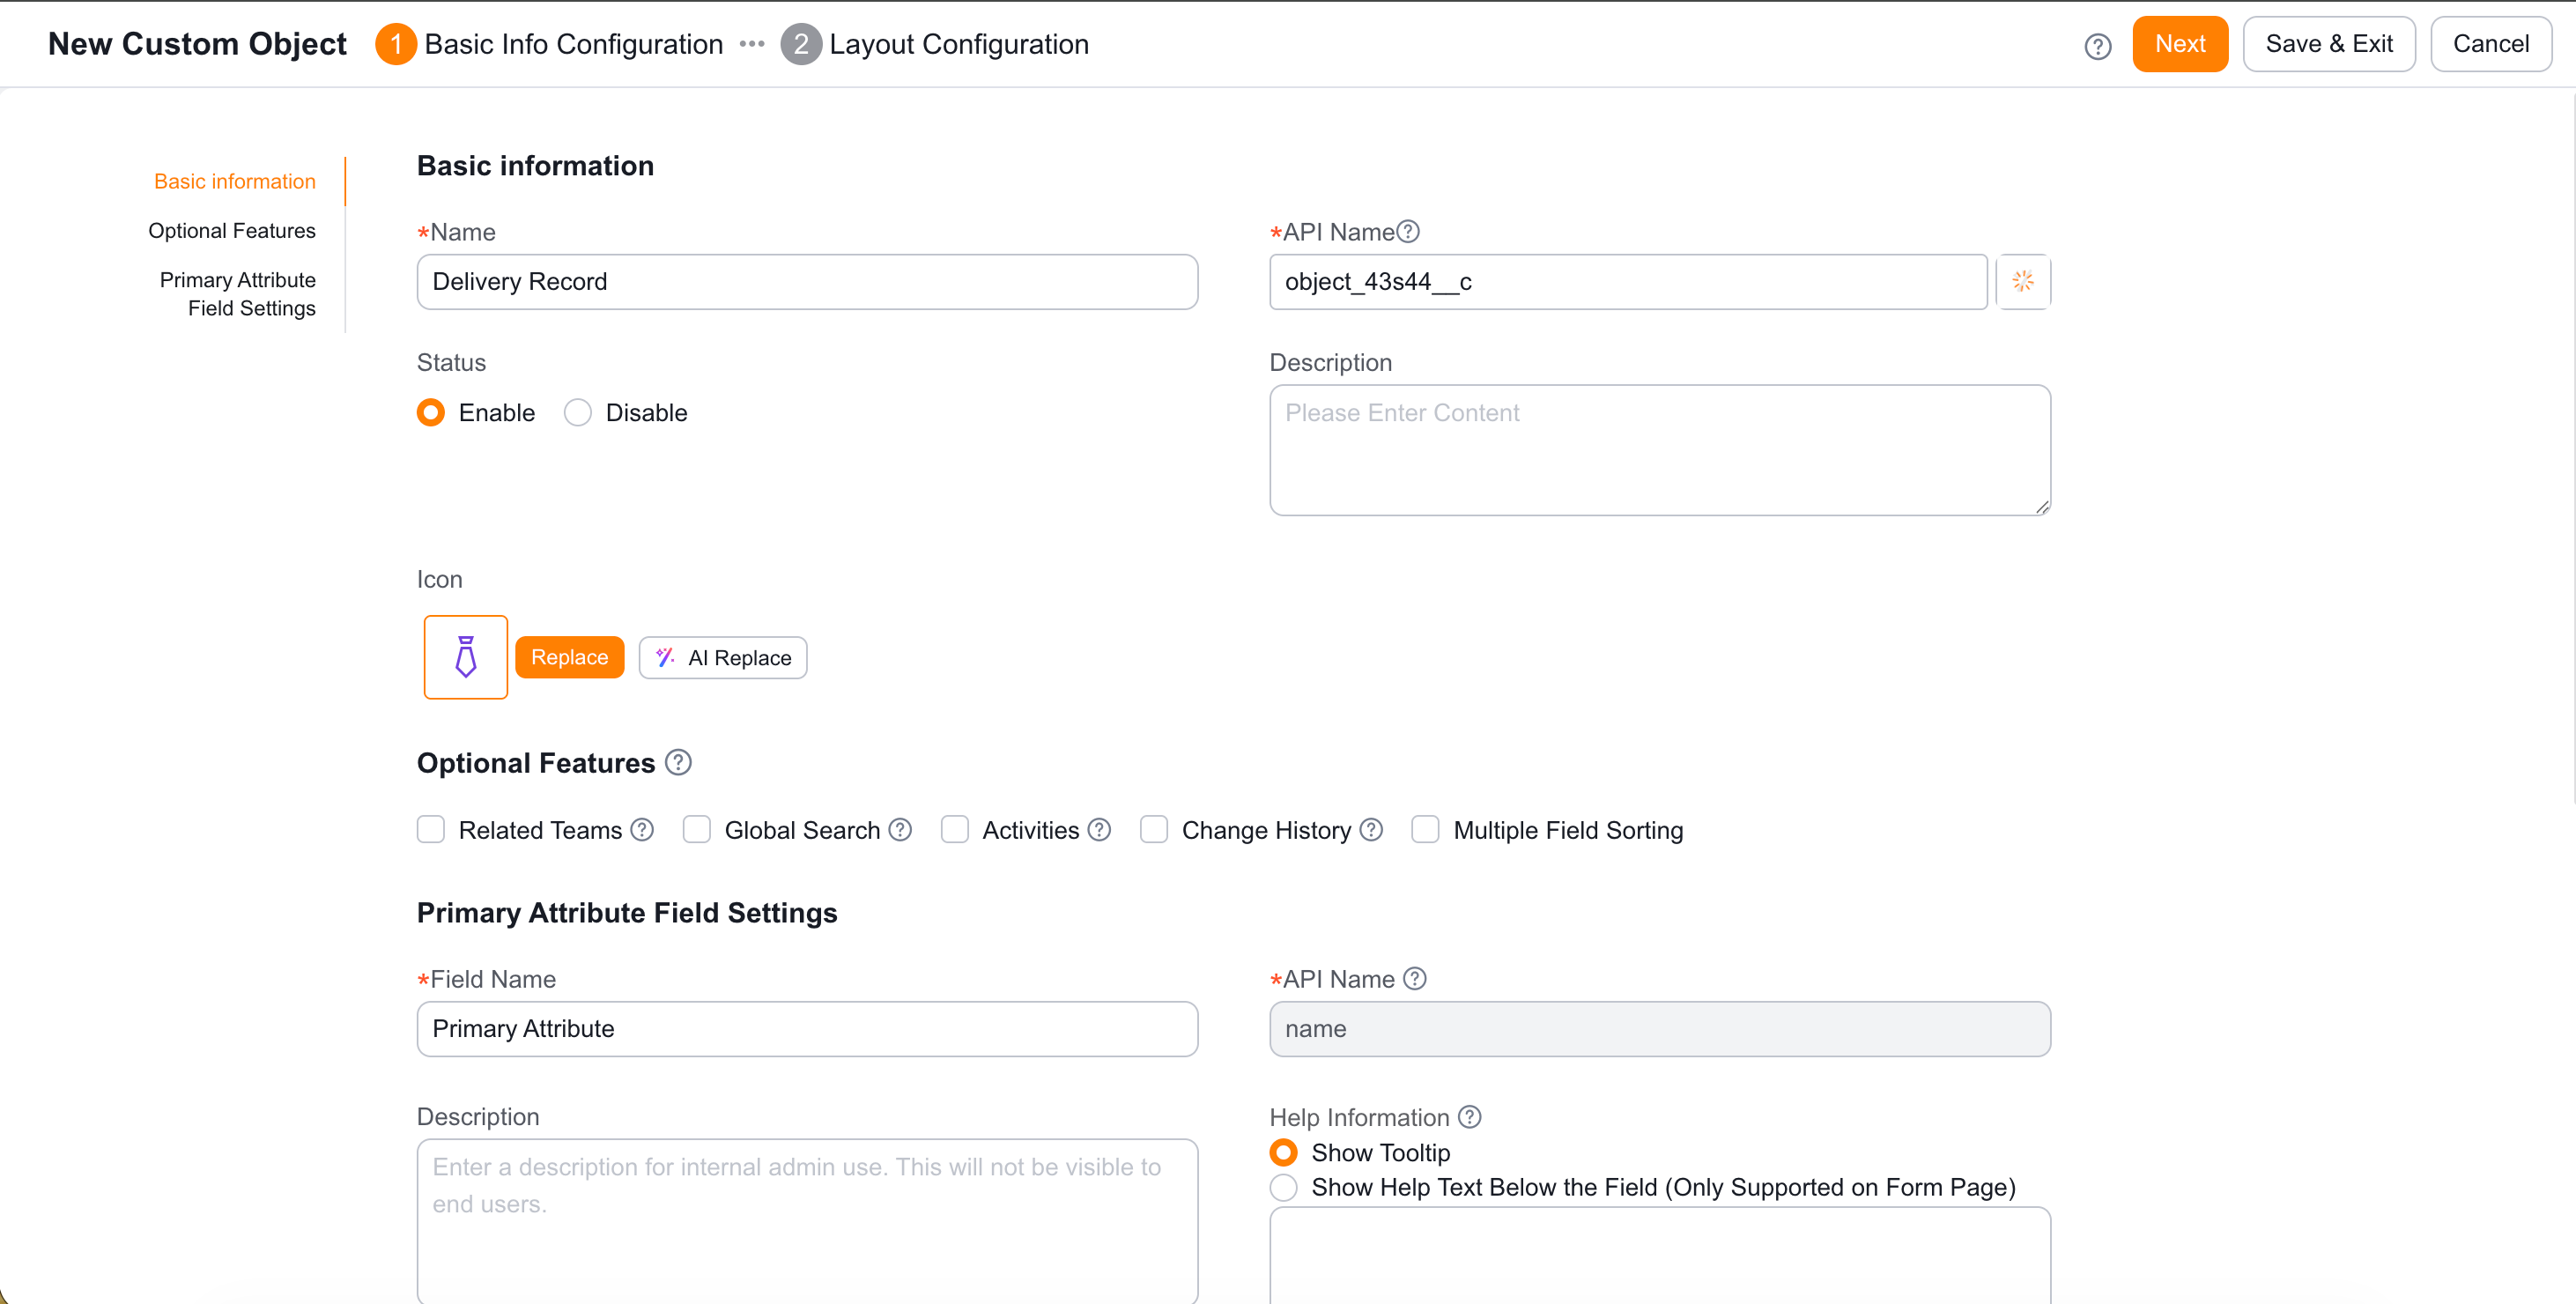Screen dimensions: 2576x1304
Task: Click the Please Enter Content description box
Action: (x=1660, y=450)
